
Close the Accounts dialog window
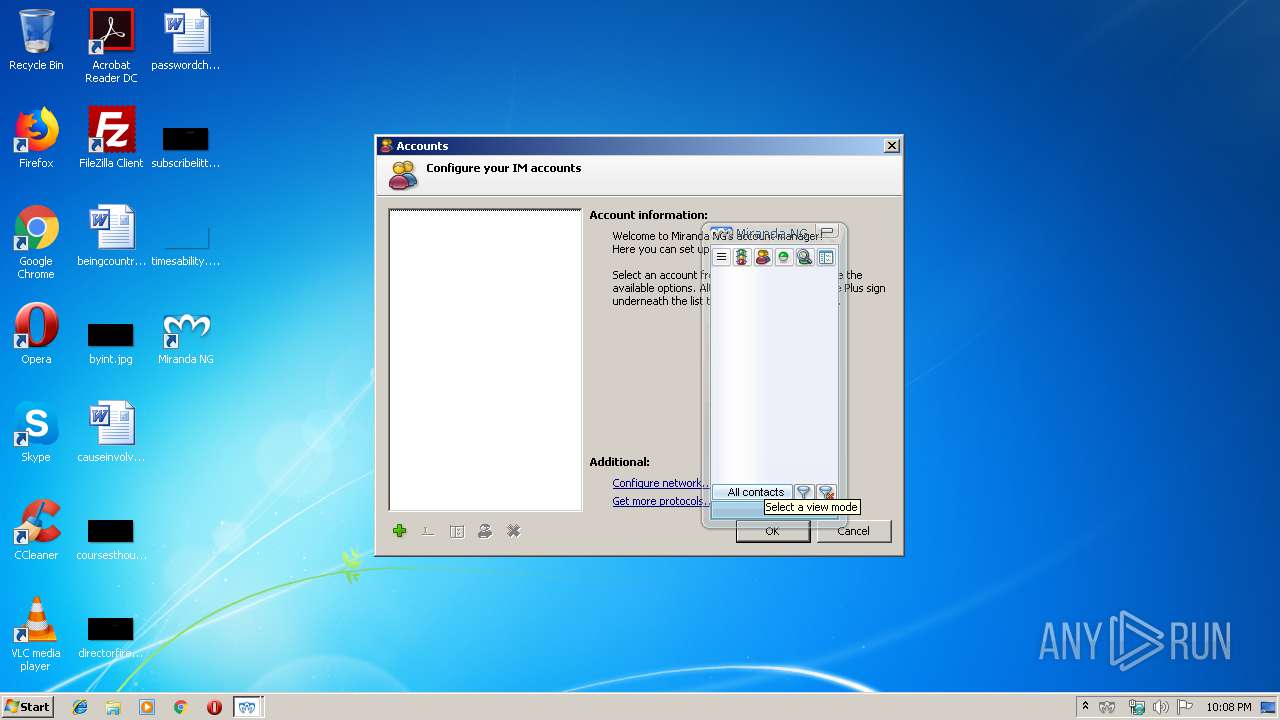click(x=891, y=146)
